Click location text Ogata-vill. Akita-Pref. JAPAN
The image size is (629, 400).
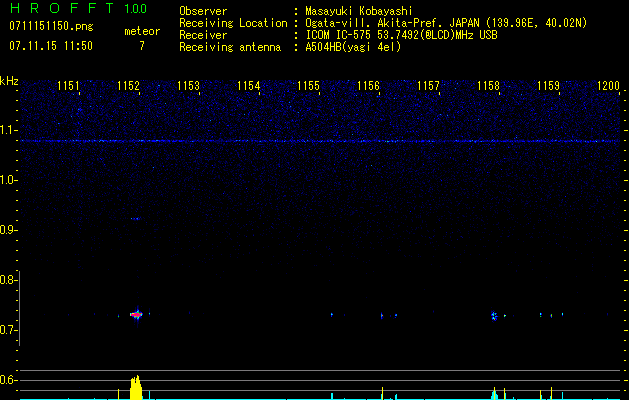391,23
